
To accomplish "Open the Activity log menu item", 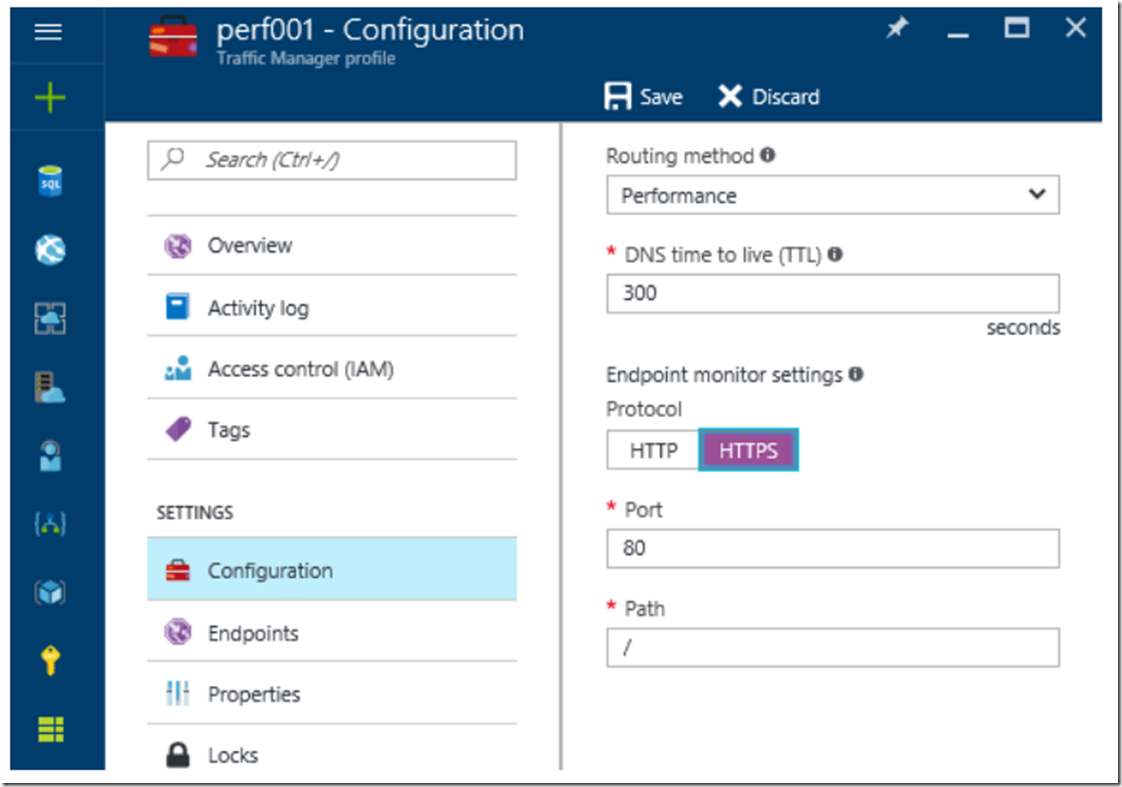I will click(x=332, y=308).
